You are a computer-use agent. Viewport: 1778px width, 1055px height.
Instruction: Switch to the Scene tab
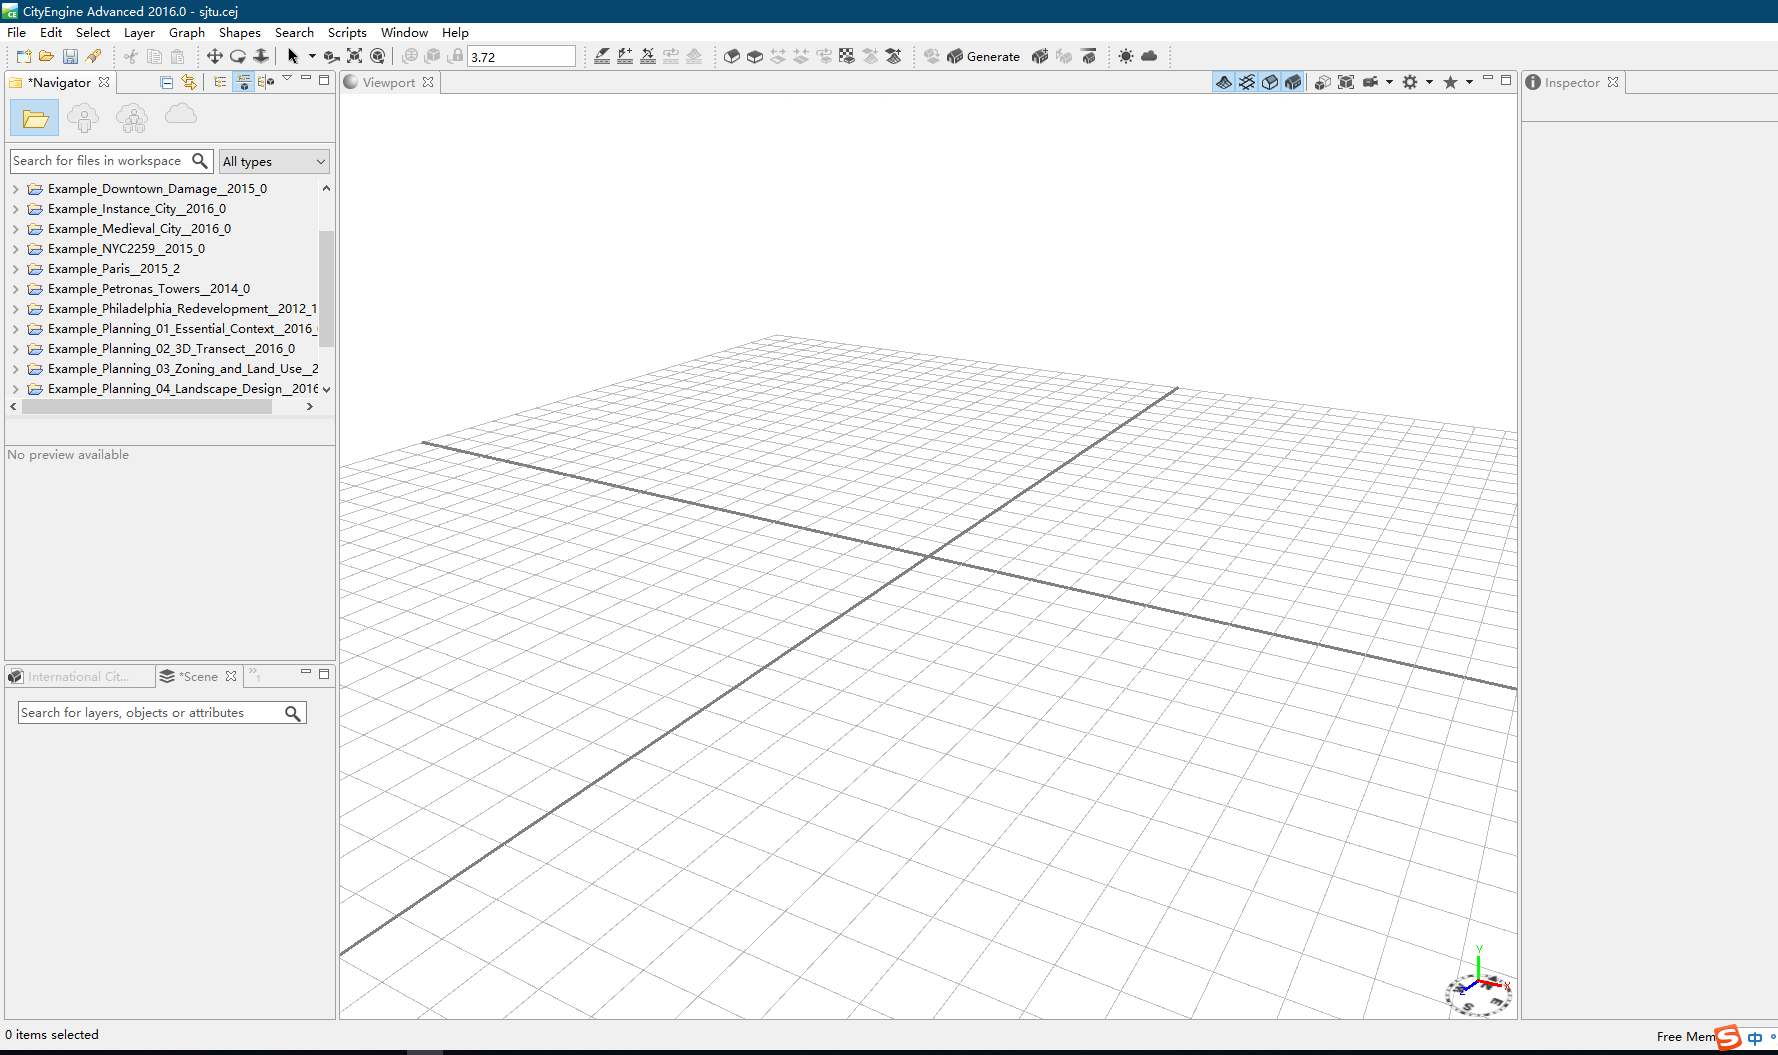(x=196, y=676)
